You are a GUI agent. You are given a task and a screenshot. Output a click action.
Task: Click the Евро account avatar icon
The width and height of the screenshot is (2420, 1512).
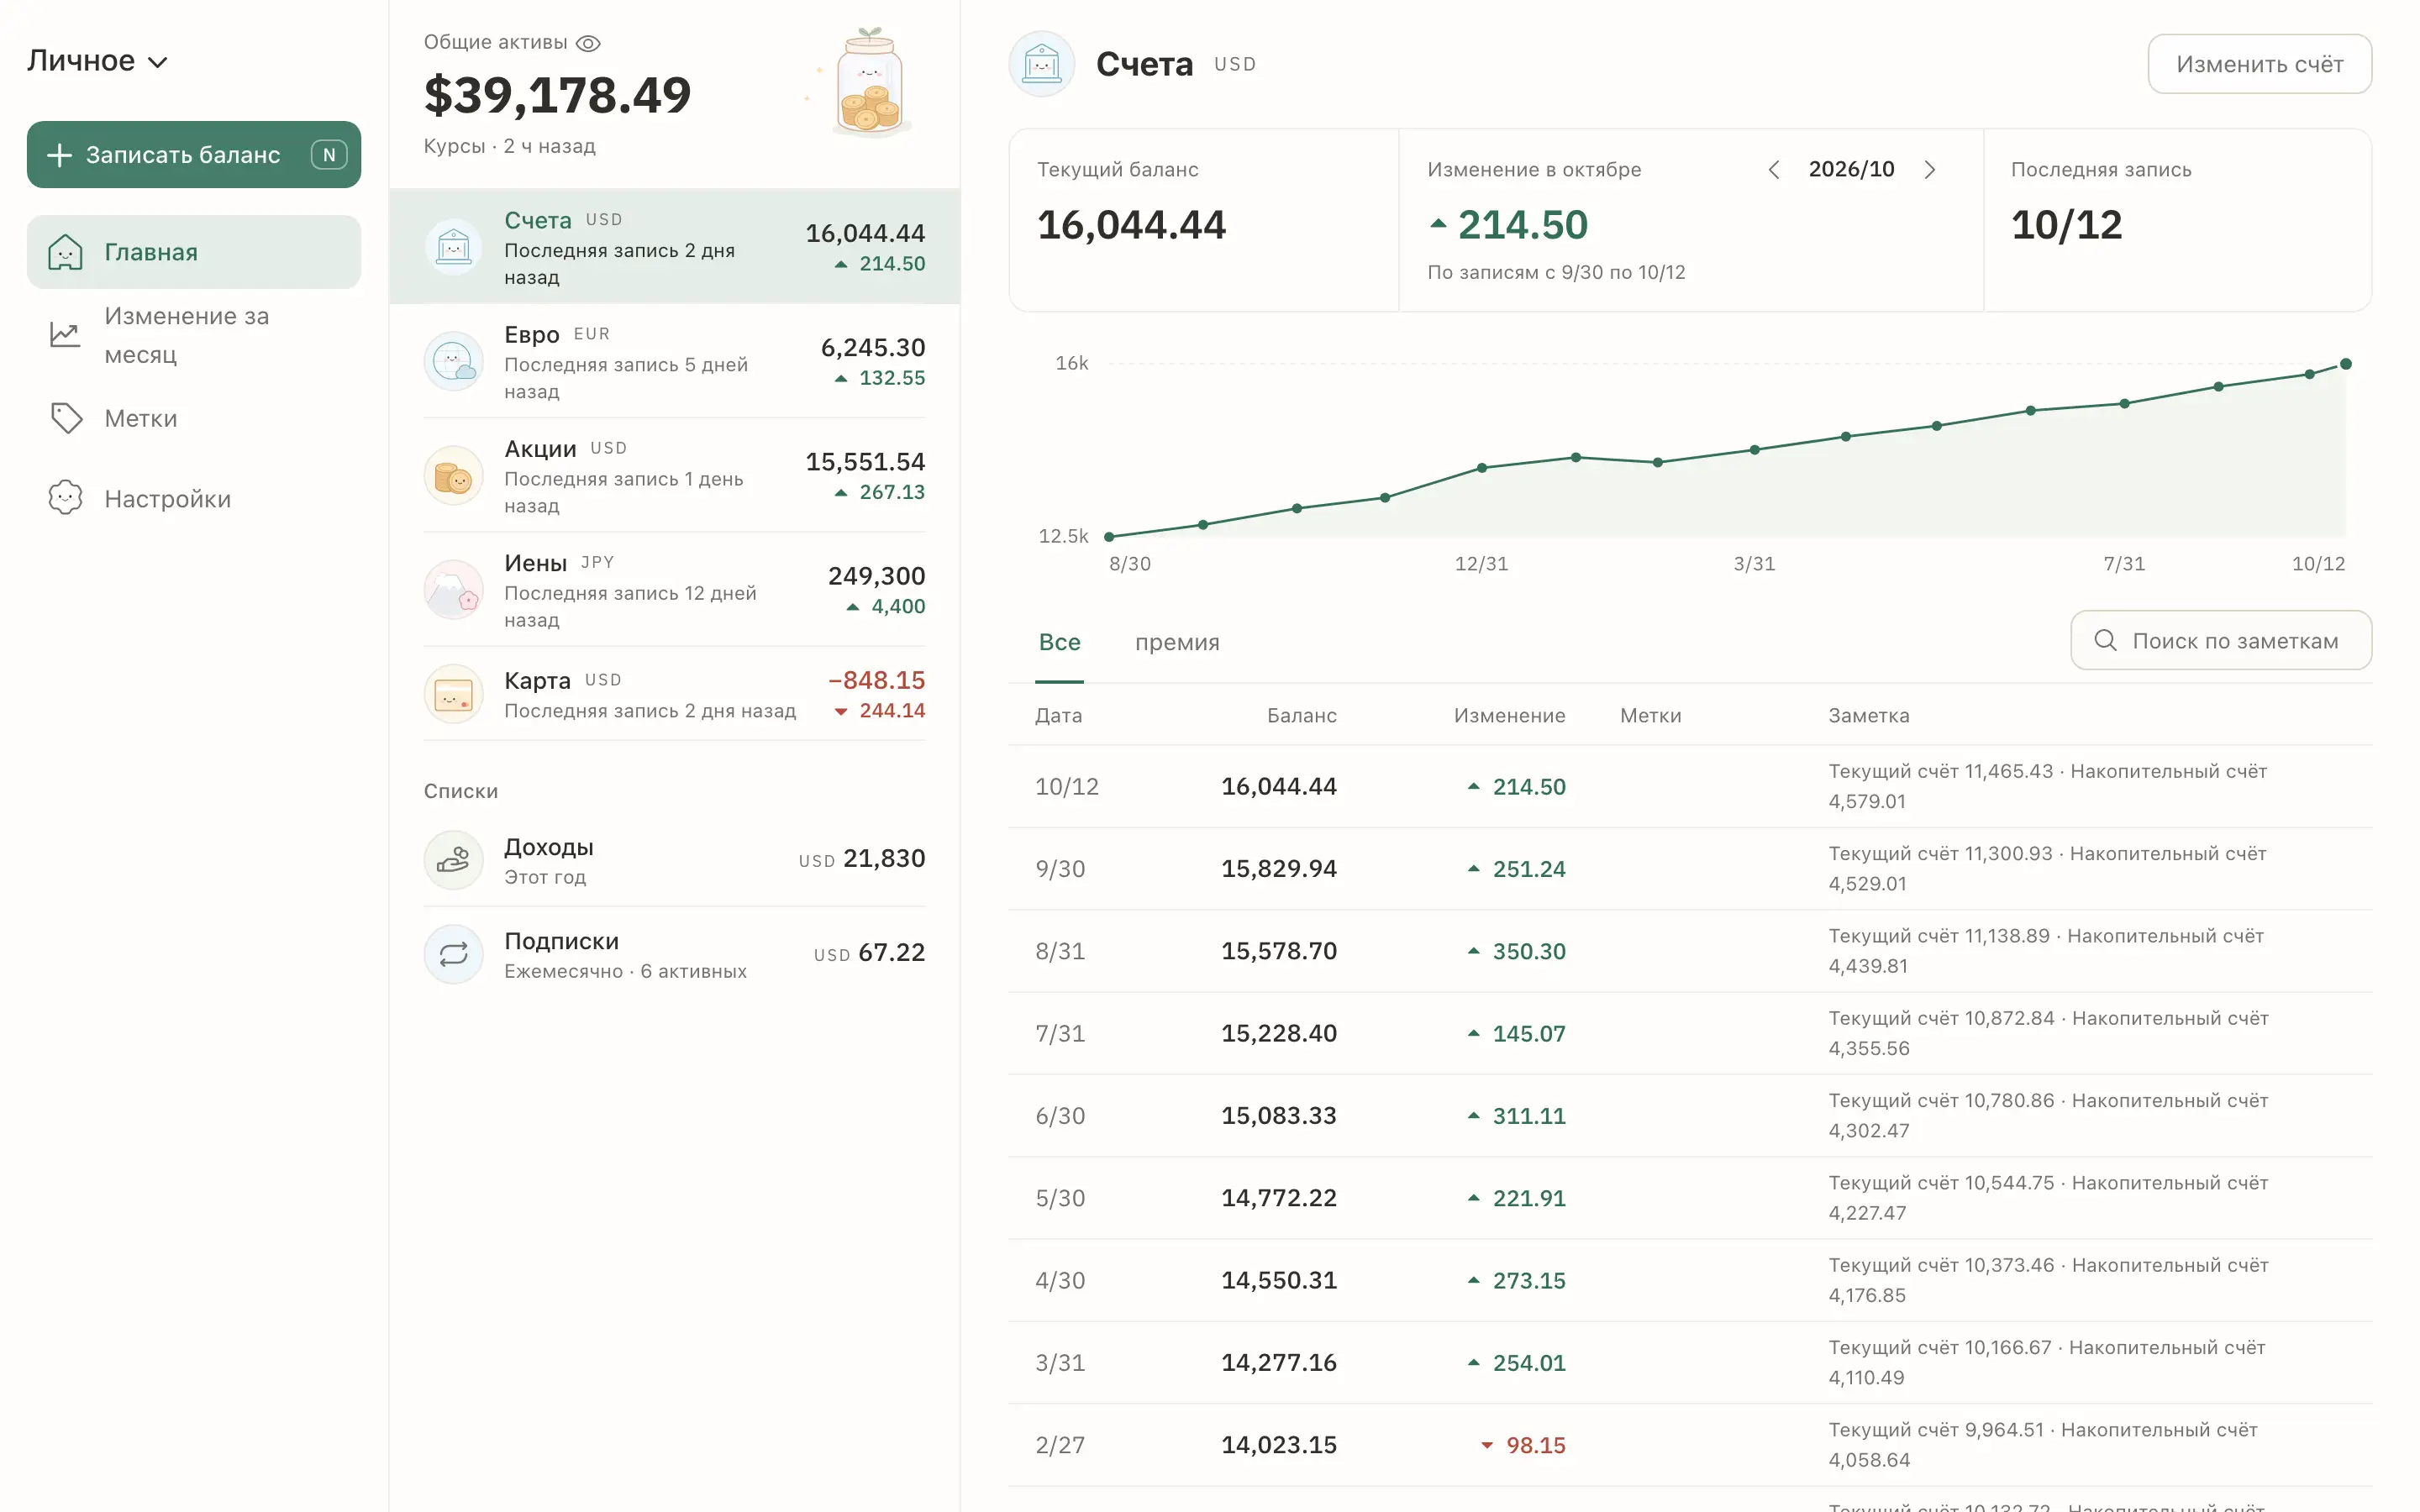pyautogui.click(x=454, y=361)
